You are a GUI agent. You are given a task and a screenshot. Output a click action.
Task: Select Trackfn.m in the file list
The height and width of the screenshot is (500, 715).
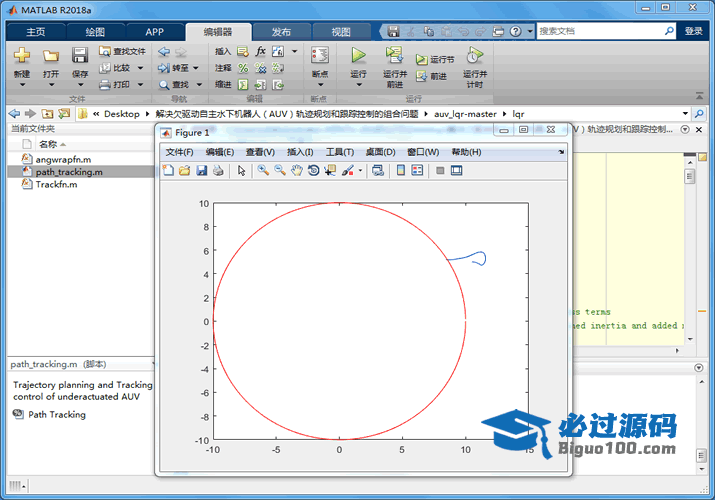tap(56, 185)
